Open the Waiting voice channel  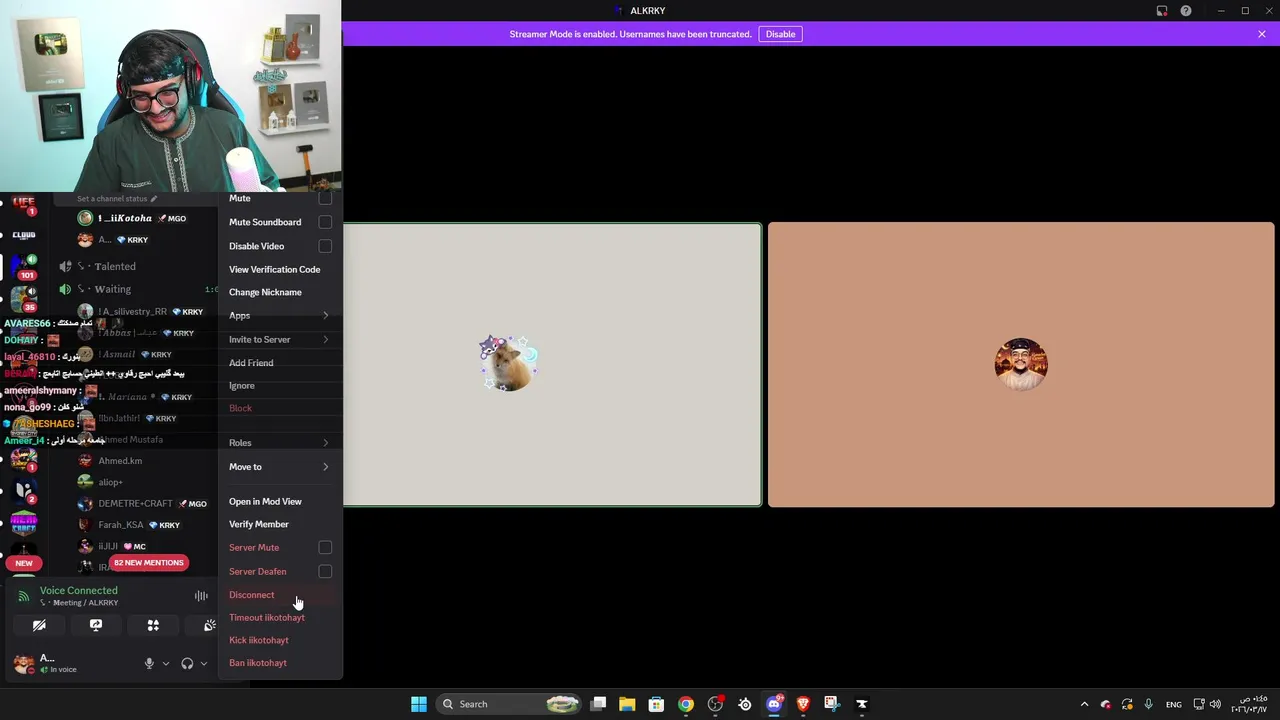click(x=112, y=290)
